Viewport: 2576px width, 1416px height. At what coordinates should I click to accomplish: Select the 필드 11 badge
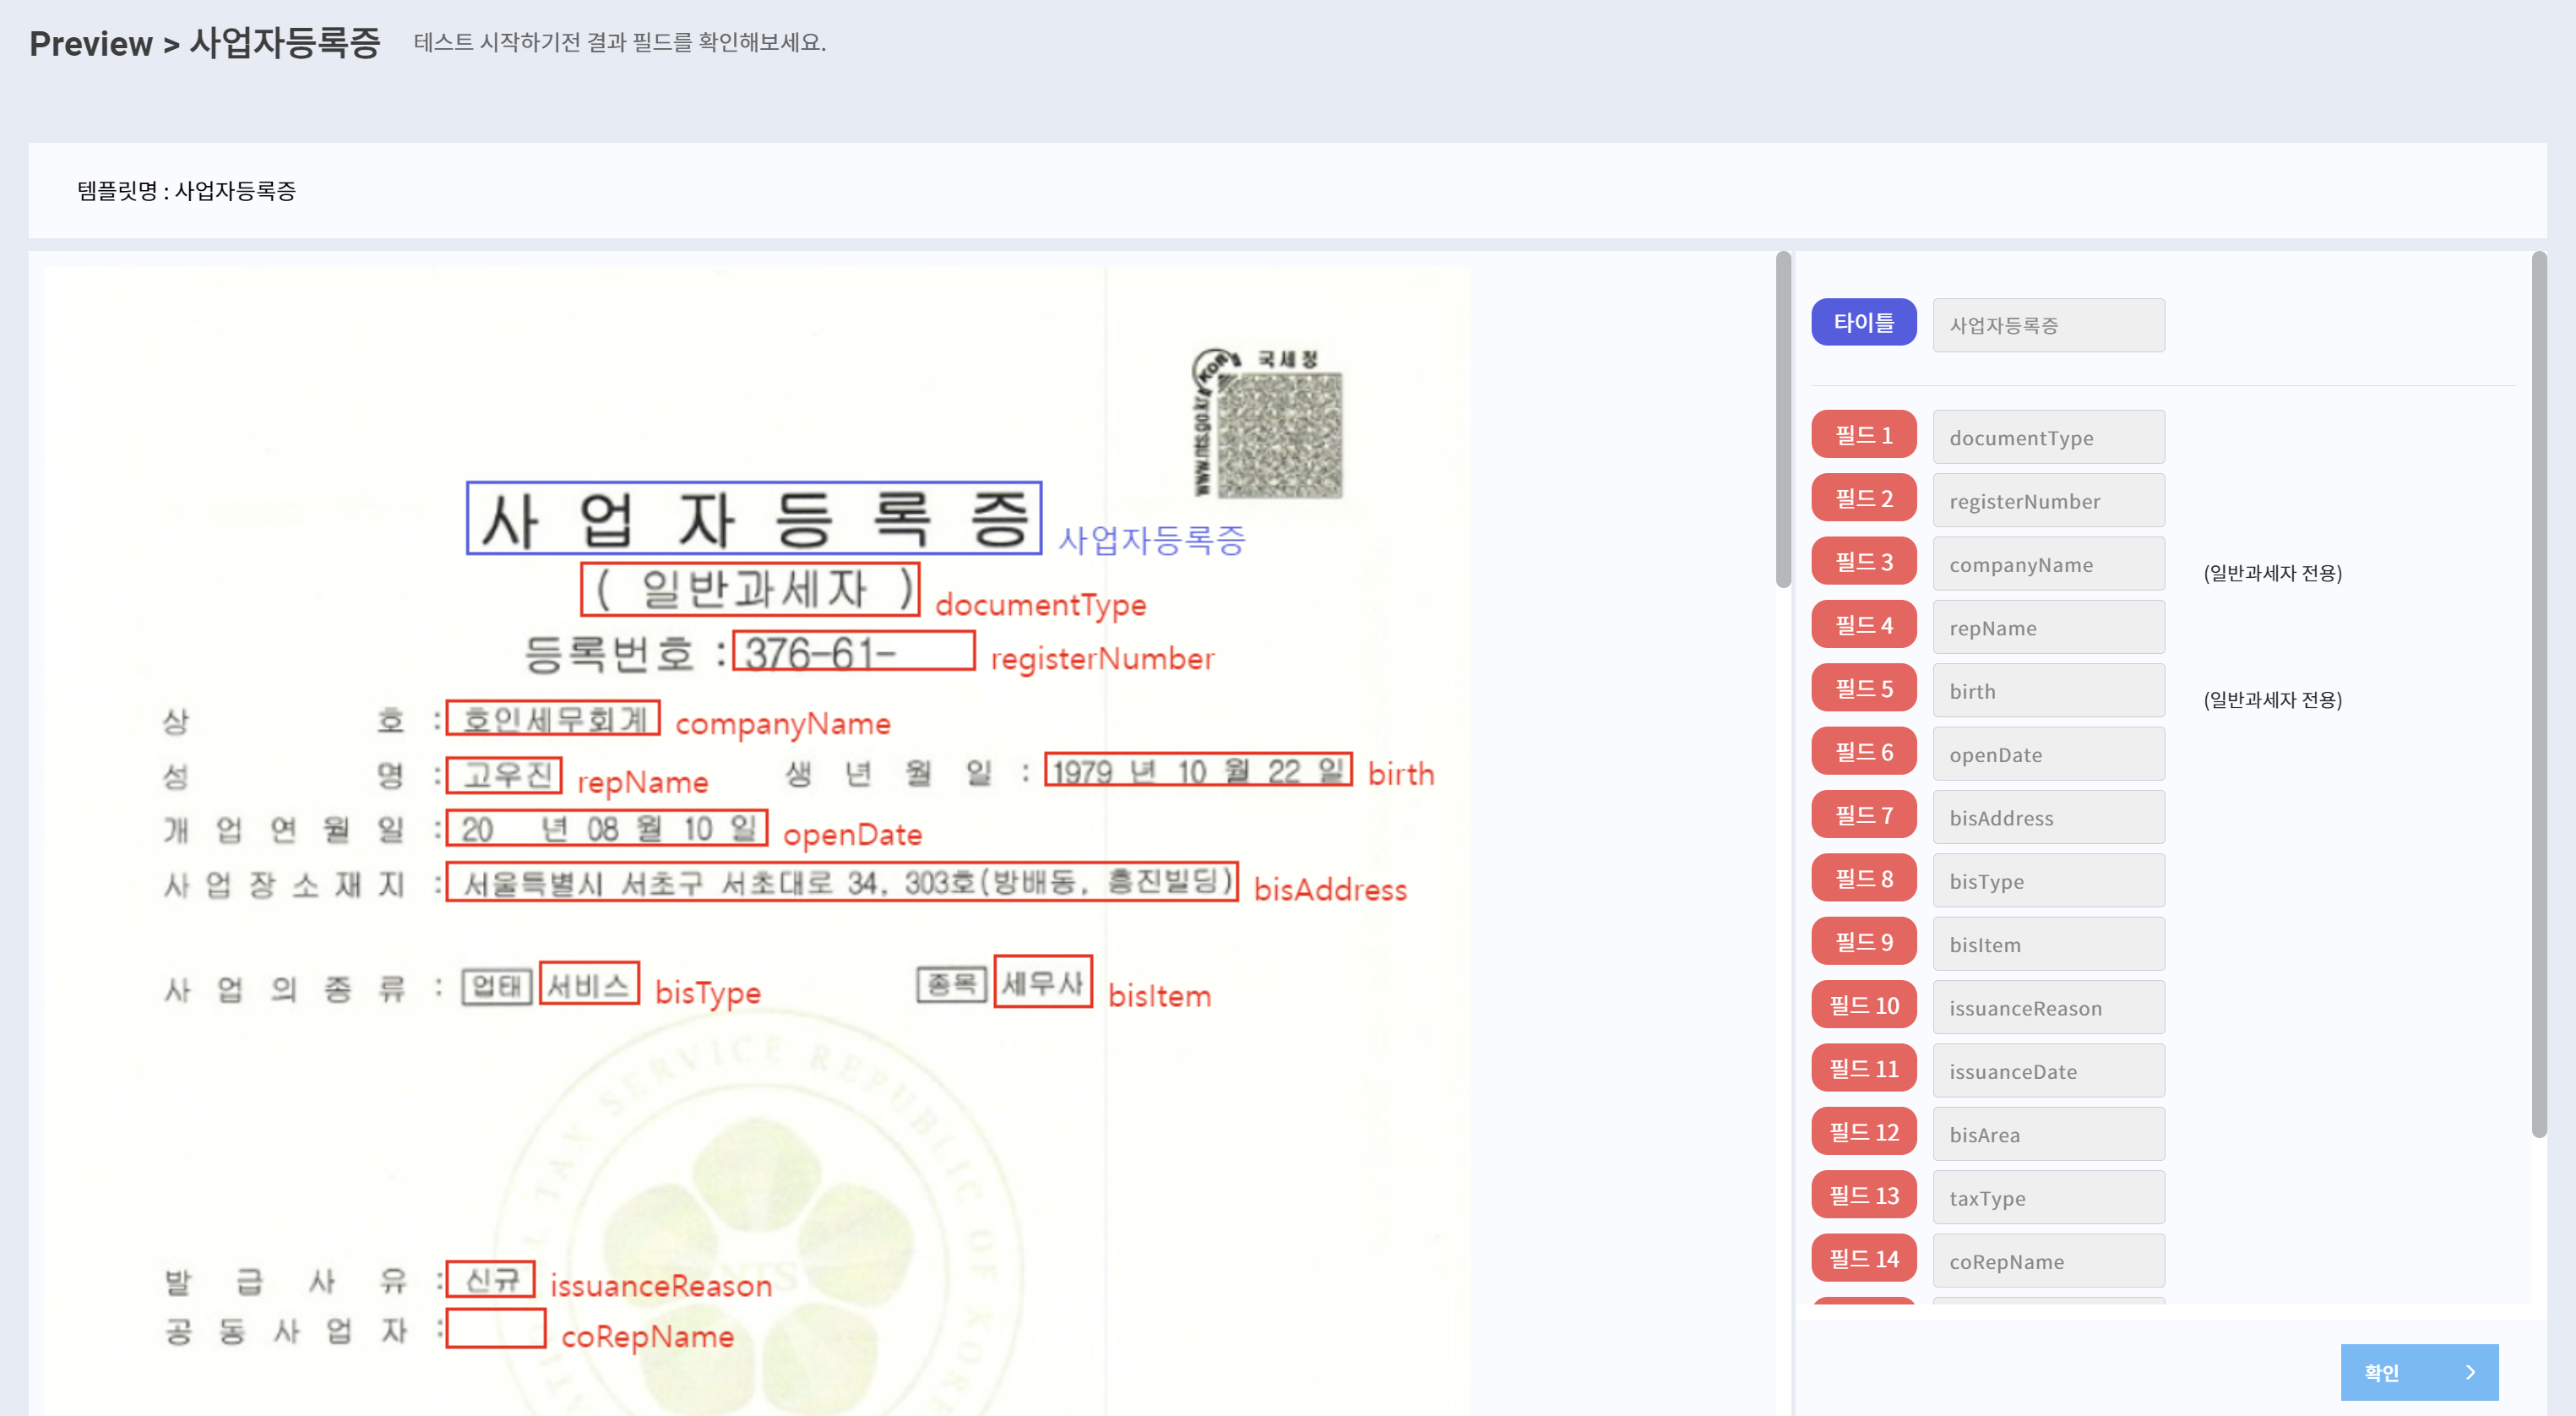1863,1068
